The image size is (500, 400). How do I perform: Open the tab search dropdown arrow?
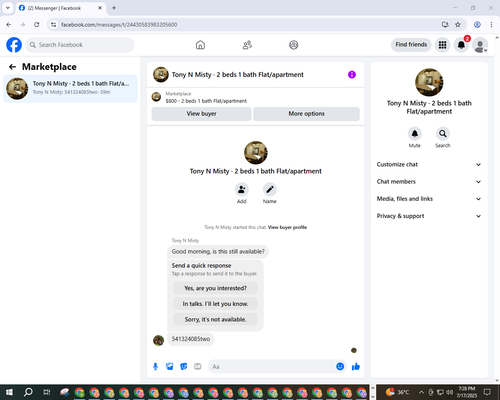[x=8, y=8]
